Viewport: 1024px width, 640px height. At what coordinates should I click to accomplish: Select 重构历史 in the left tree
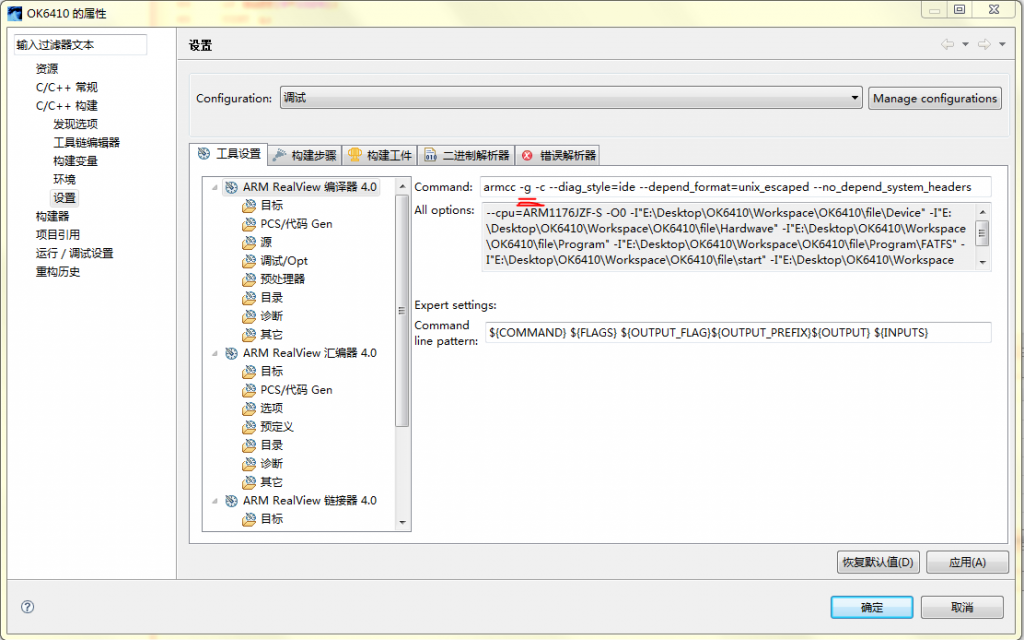58,272
